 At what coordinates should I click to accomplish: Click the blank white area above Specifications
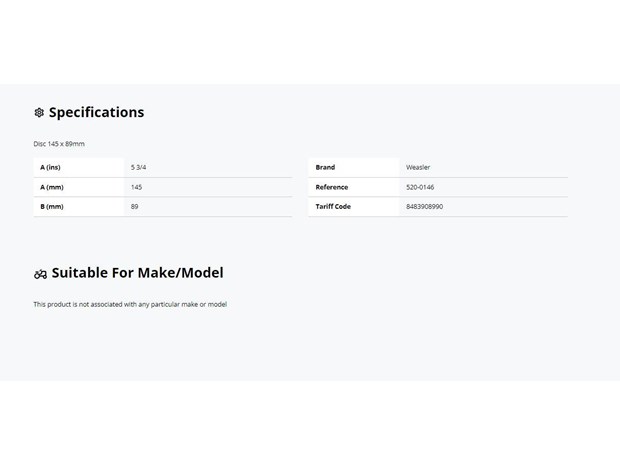coord(310,42)
